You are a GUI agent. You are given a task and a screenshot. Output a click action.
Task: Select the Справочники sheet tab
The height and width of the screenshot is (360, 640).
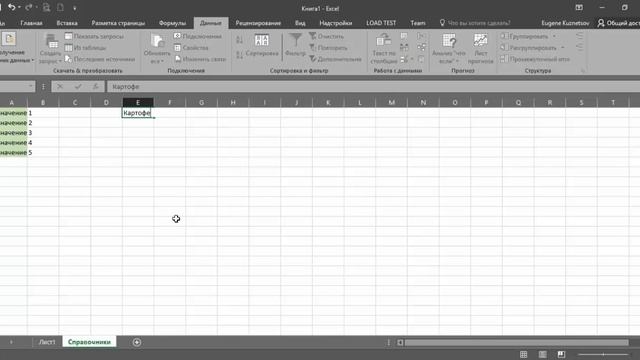tap(89, 342)
